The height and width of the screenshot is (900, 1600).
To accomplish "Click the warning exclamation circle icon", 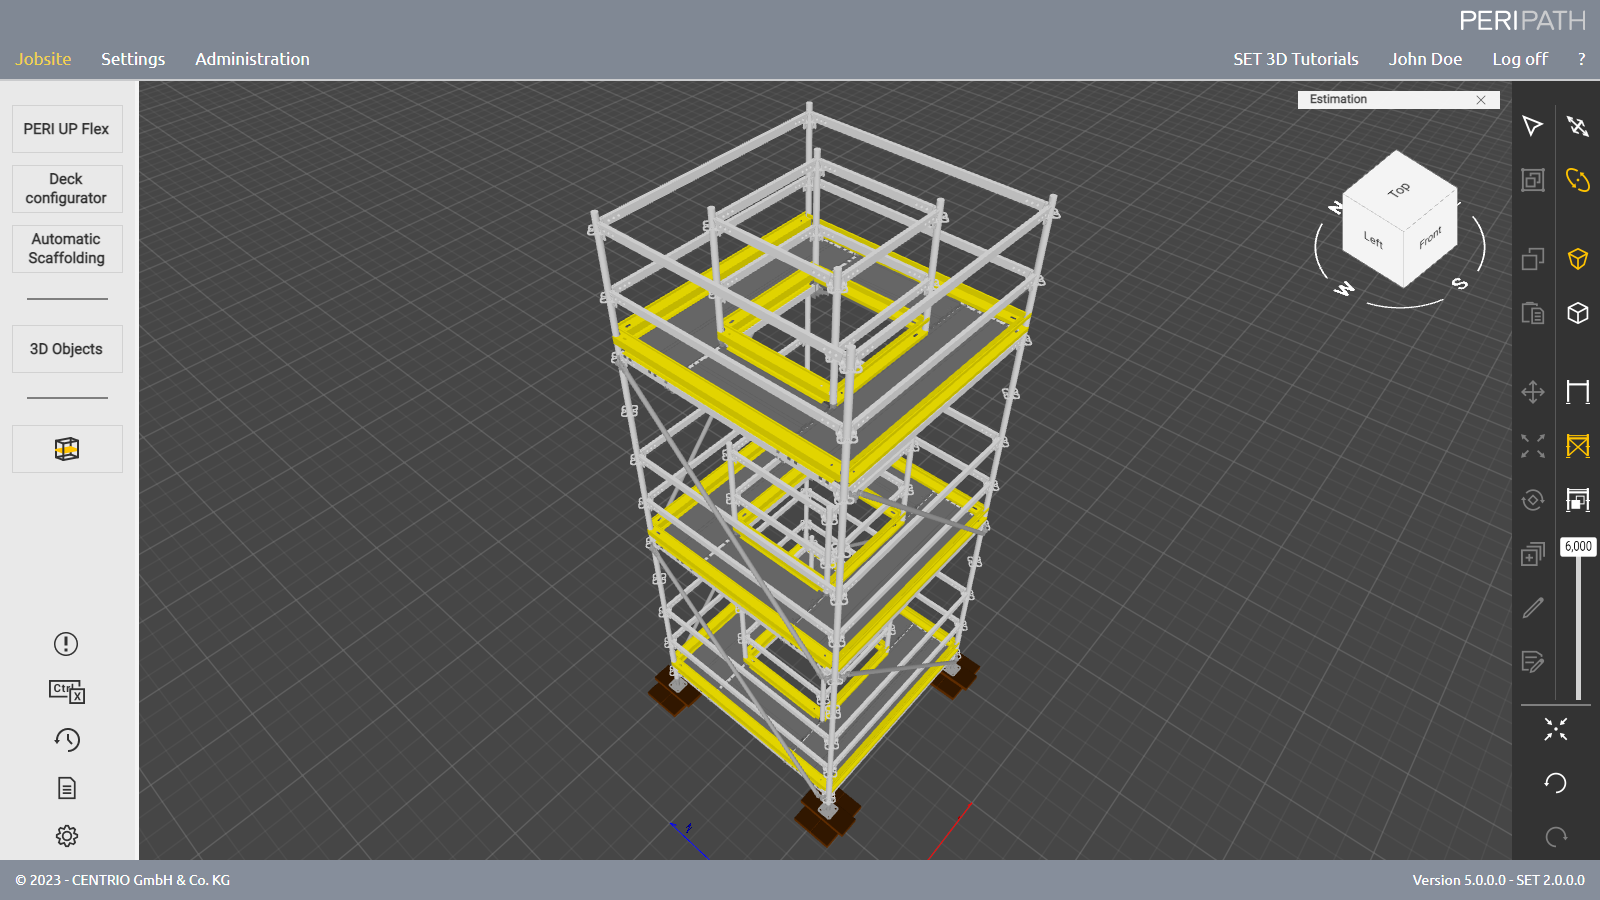I will [67, 644].
